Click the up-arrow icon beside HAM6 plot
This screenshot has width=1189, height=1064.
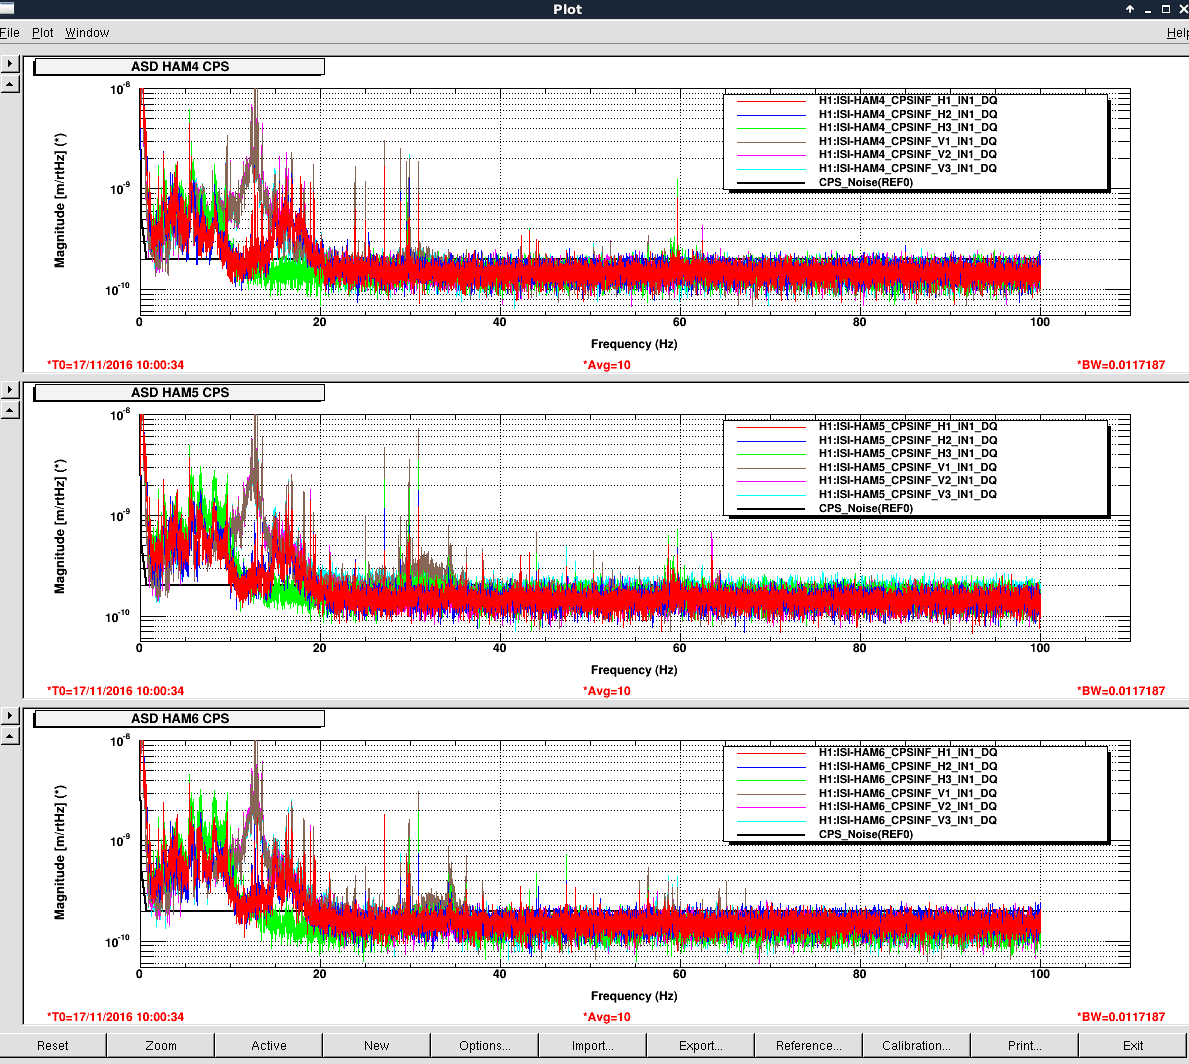[x=10, y=736]
